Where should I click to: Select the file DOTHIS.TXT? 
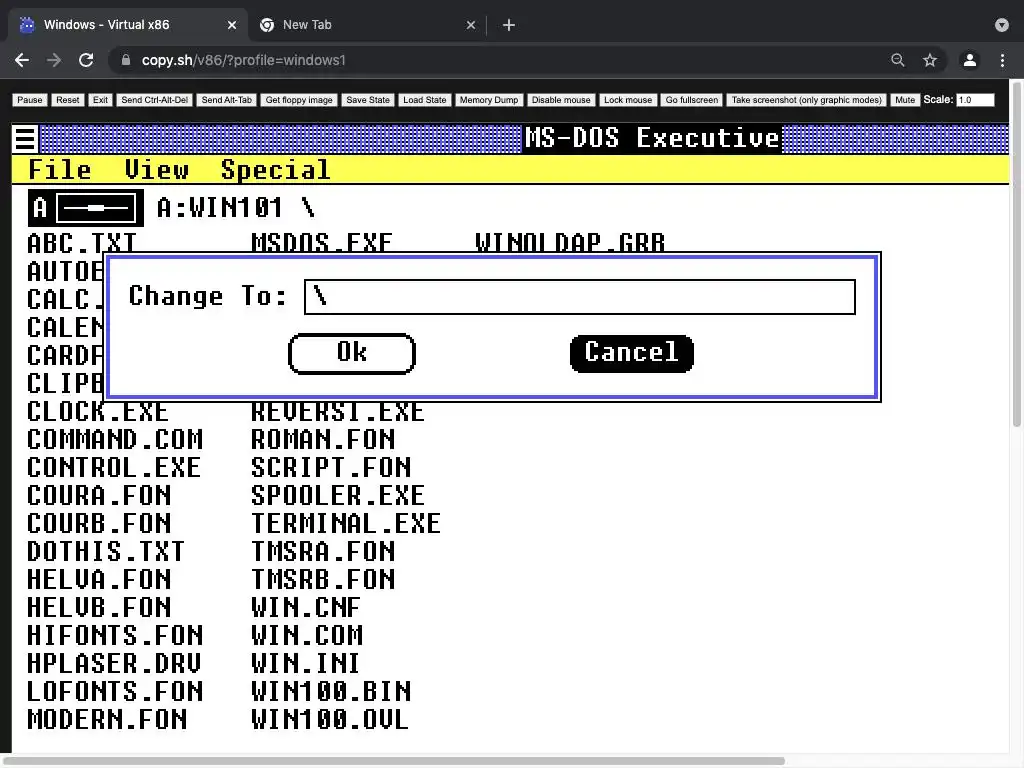click(106, 552)
